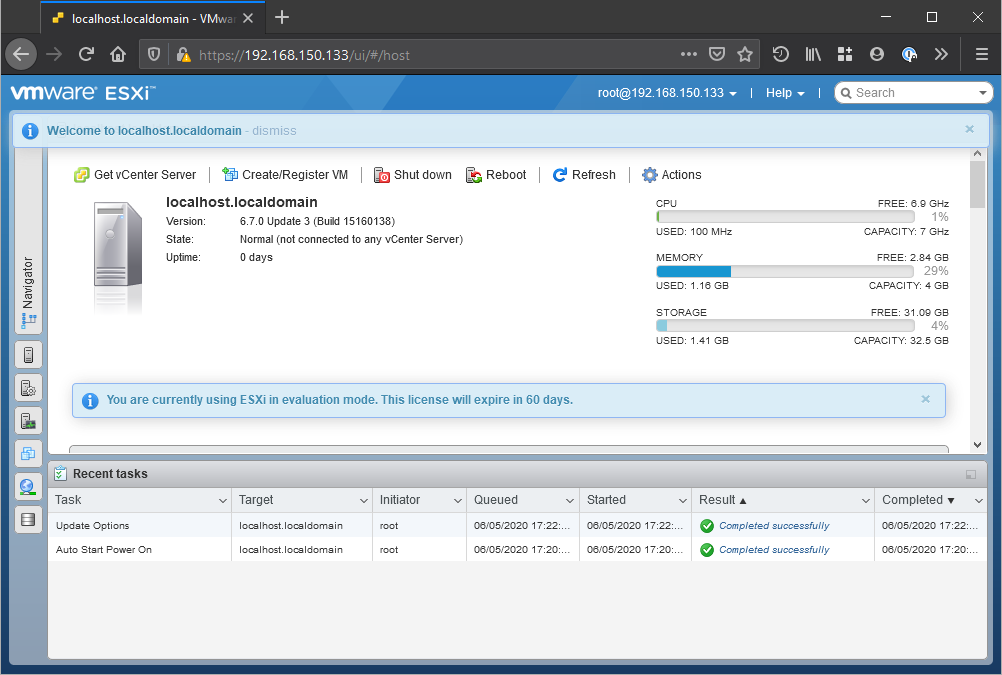Open the Monitor icon in left sidebar
1002x675 pixels.
click(28, 421)
